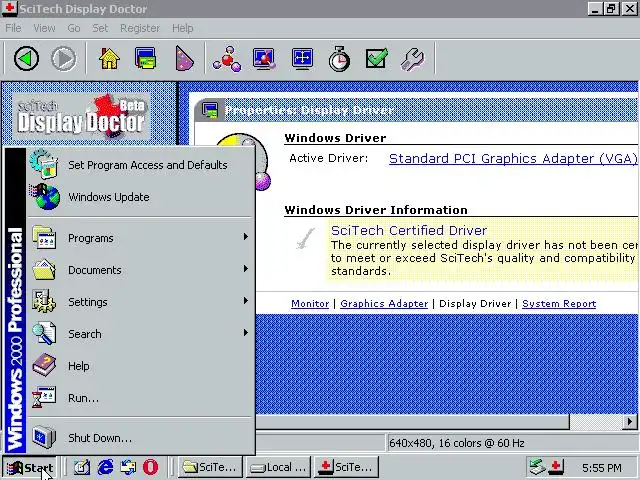
Task: Click the network tray icon
Action: [537, 467]
